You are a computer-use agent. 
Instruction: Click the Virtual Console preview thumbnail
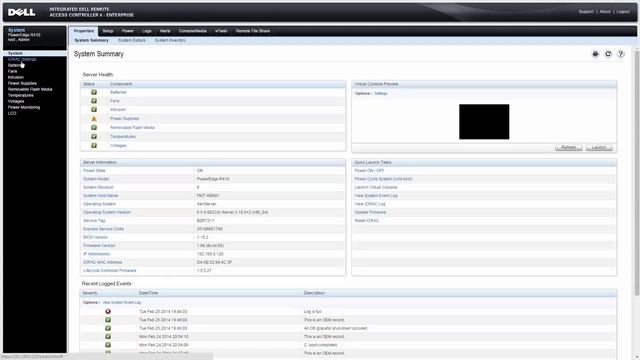(484, 122)
